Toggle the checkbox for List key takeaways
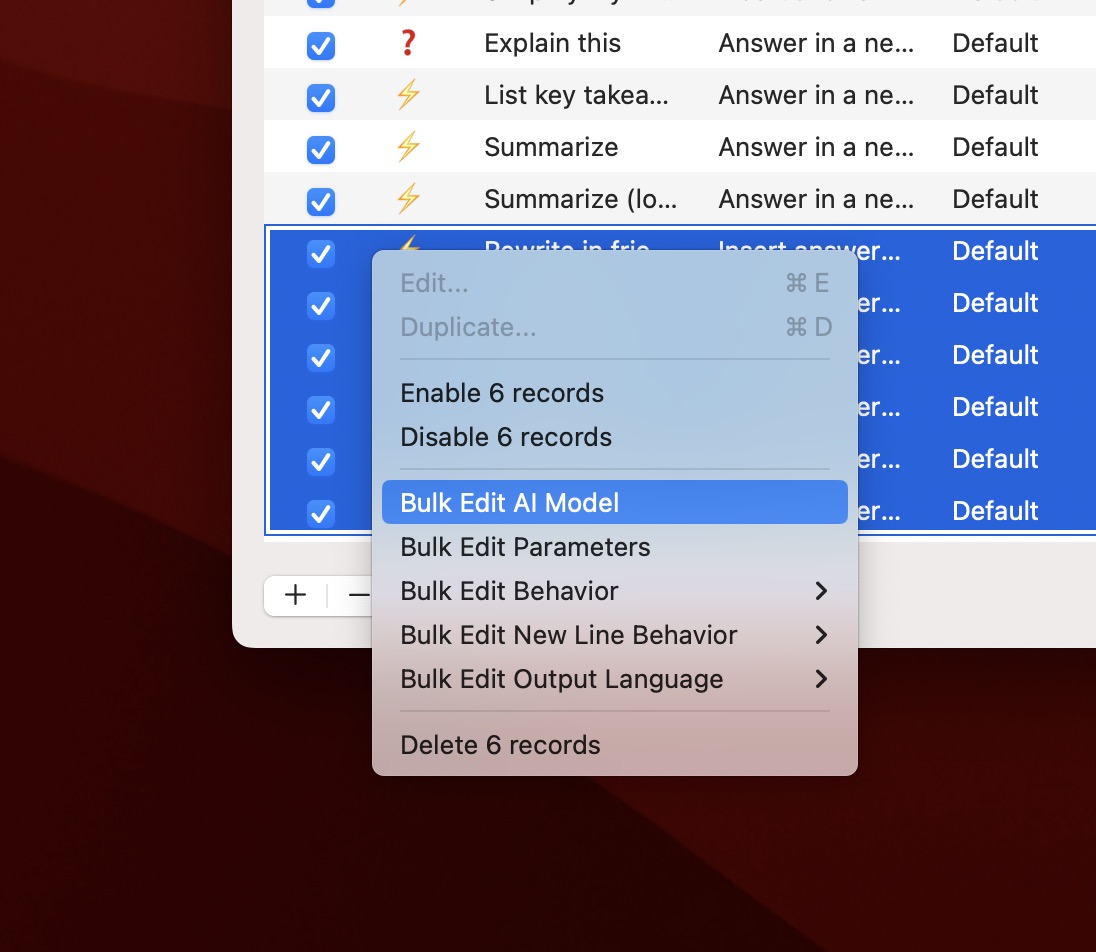Viewport: 1096px width, 952px height. pyautogui.click(x=320, y=97)
